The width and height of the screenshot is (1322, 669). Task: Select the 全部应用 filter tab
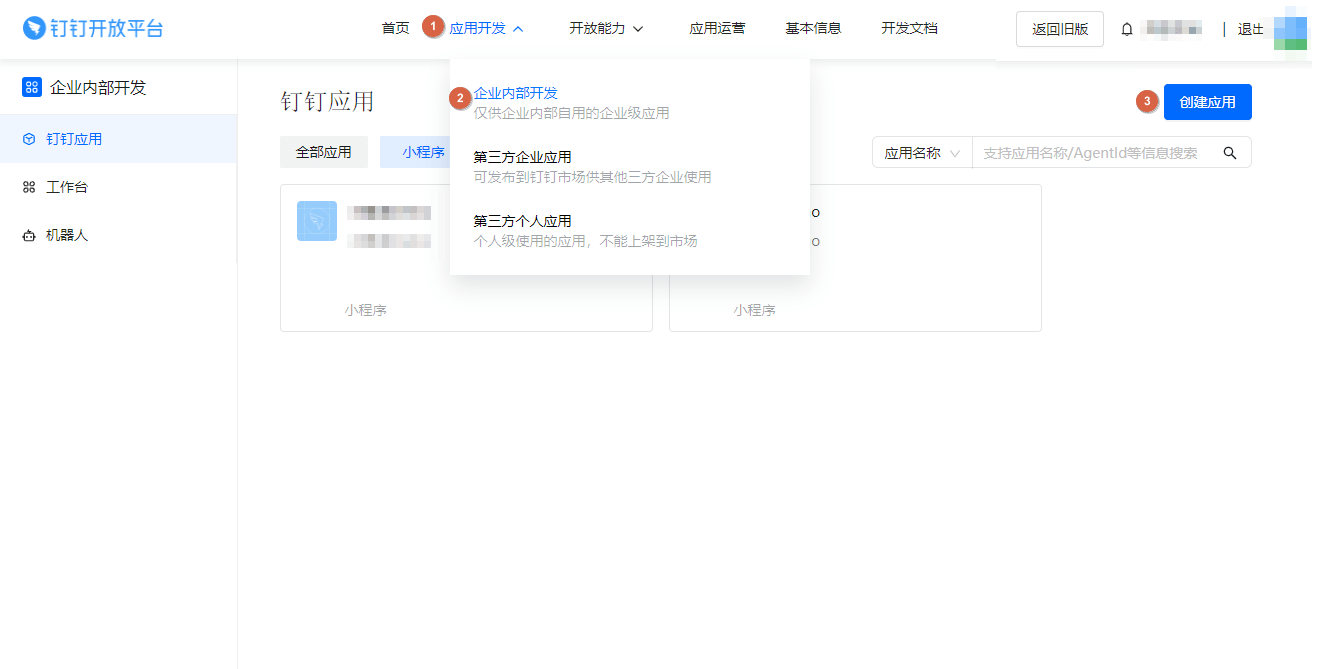click(x=324, y=152)
